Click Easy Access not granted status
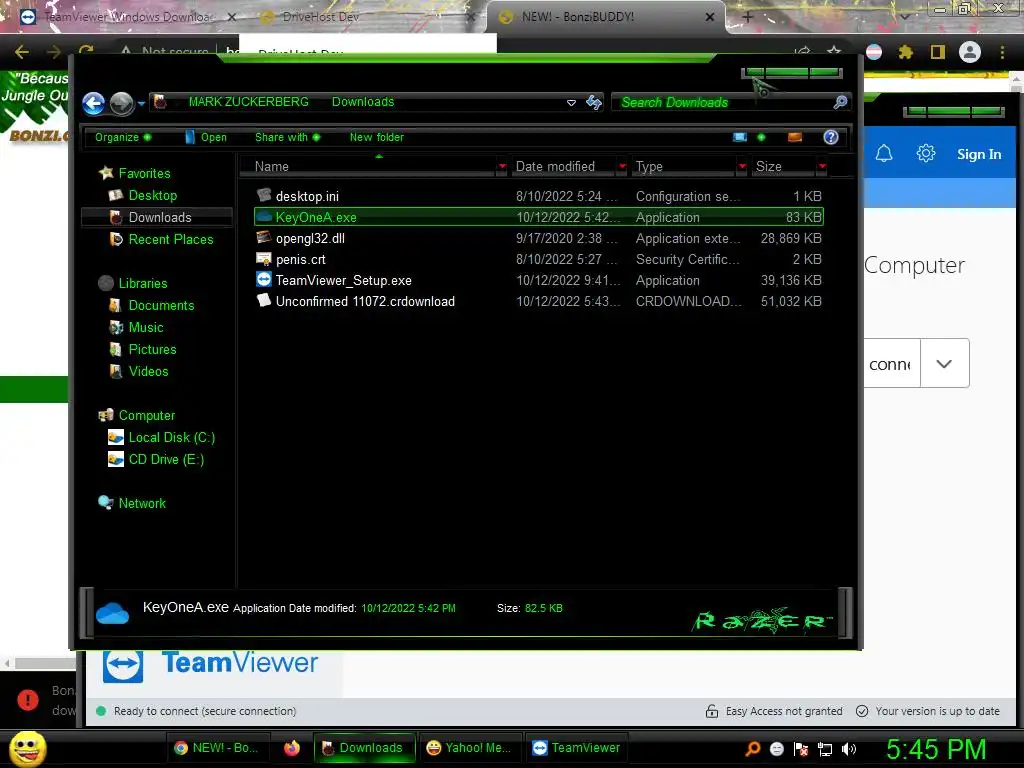This screenshot has height=768, width=1024. pos(774,711)
